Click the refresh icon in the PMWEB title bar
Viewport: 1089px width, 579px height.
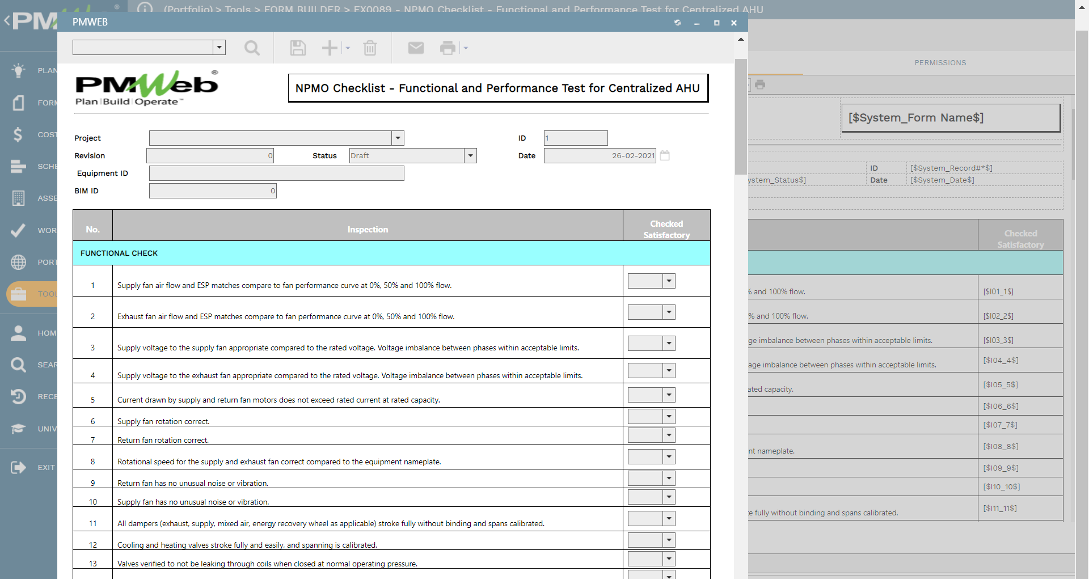click(678, 22)
